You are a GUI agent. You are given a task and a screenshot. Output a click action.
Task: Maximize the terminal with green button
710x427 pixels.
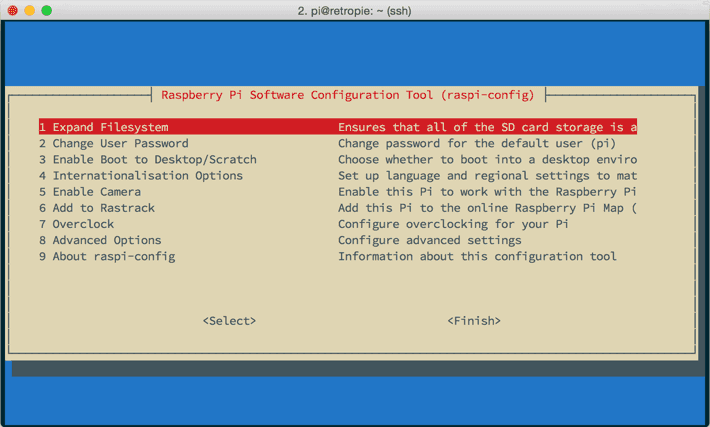coord(47,10)
